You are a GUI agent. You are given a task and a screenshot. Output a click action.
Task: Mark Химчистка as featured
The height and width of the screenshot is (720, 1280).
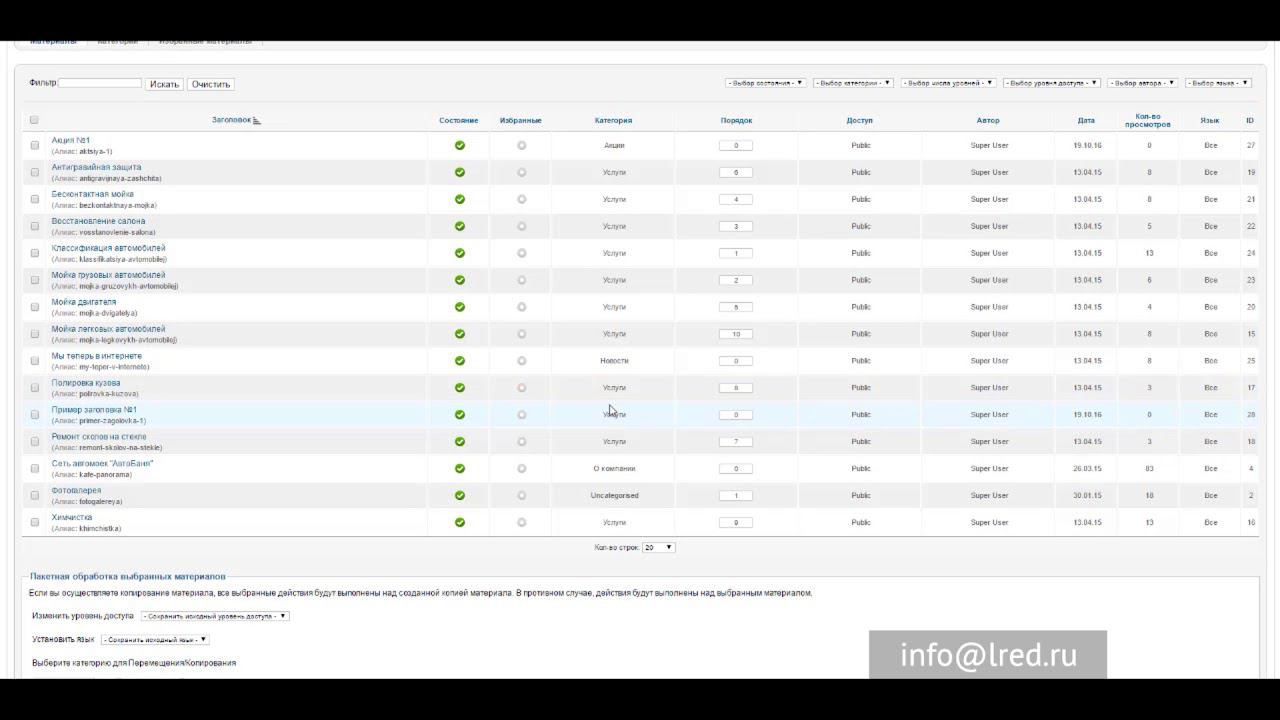point(521,522)
